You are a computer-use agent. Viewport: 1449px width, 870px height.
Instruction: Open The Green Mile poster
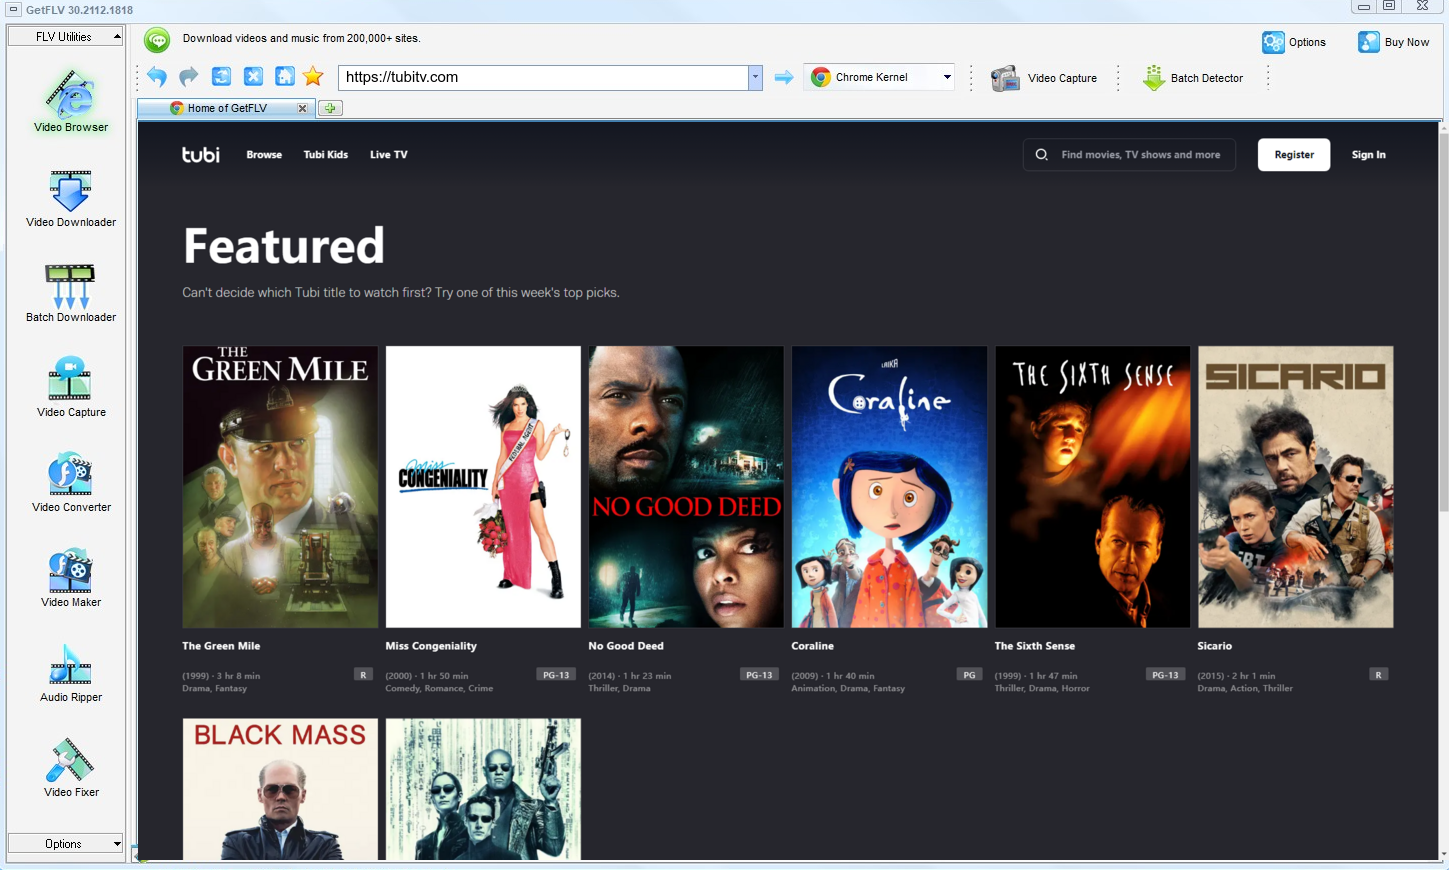[x=280, y=487]
